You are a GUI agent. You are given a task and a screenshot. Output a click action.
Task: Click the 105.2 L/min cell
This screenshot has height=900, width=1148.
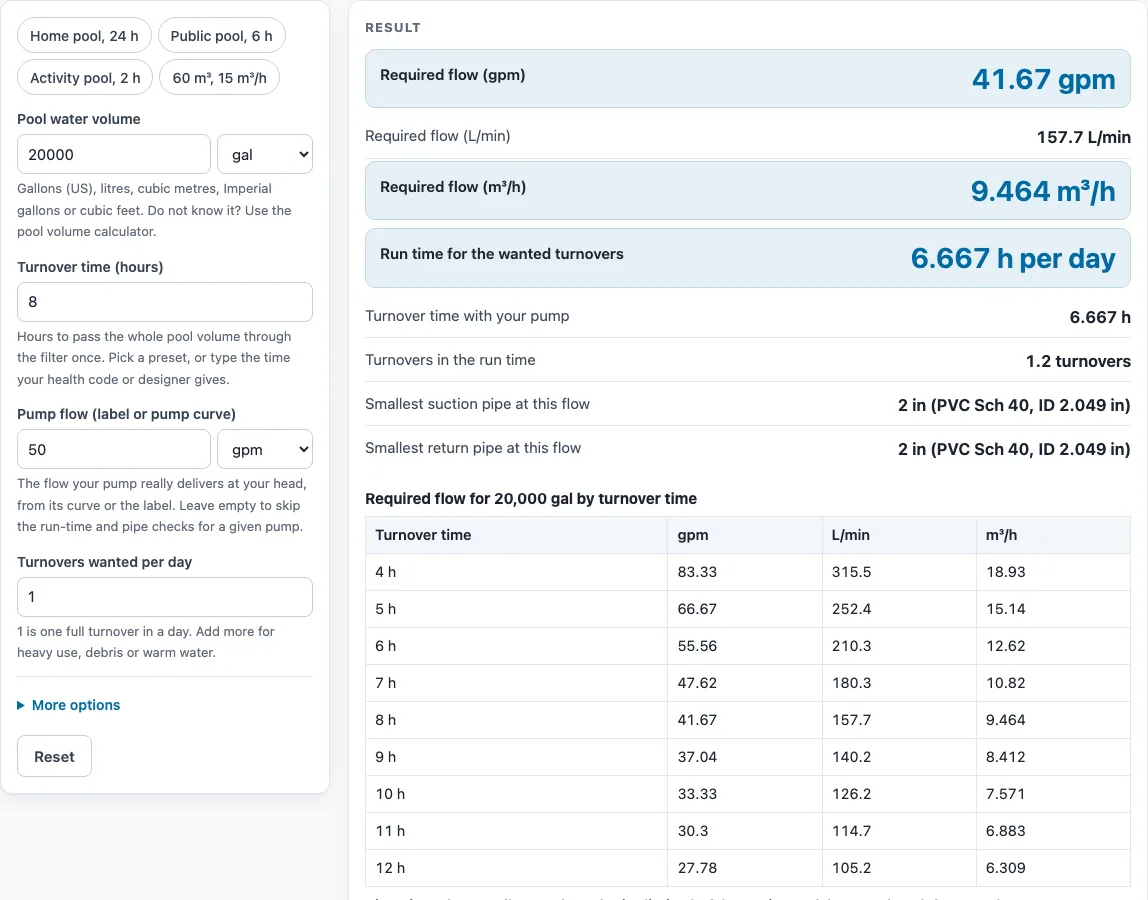tap(899, 868)
